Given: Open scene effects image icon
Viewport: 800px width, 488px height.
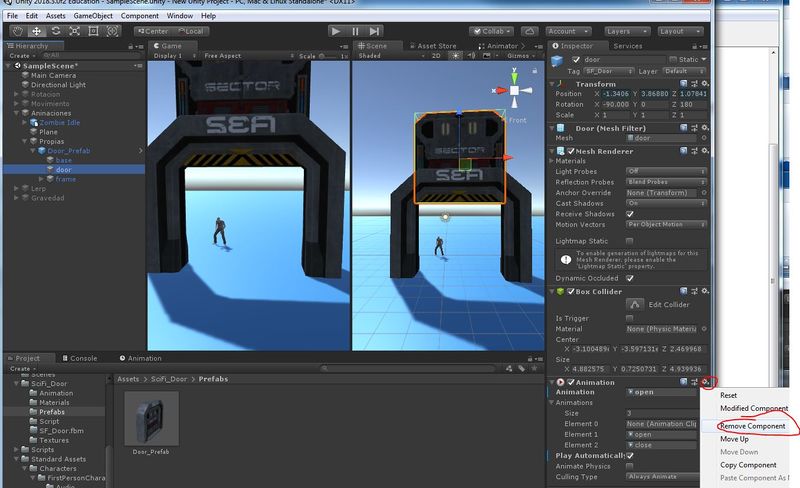Looking at the screenshot, I should (487, 56).
